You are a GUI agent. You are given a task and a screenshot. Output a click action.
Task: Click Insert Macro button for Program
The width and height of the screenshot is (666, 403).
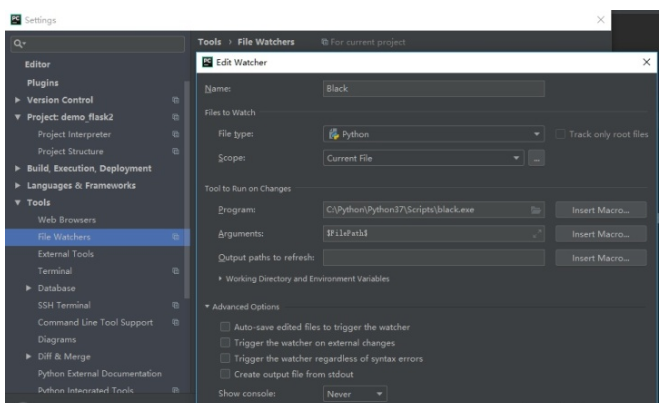(601, 210)
